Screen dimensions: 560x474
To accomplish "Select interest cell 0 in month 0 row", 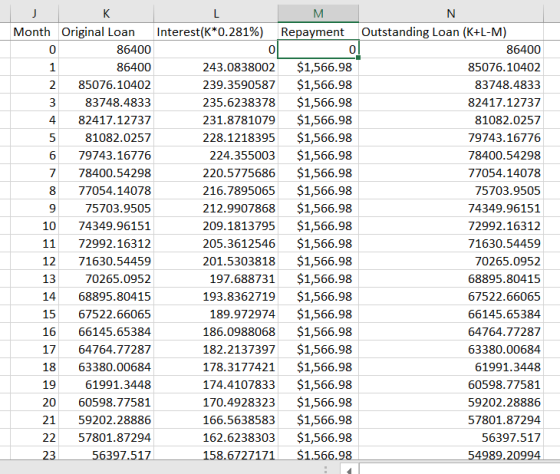I will pyautogui.click(x=216, y=49).
